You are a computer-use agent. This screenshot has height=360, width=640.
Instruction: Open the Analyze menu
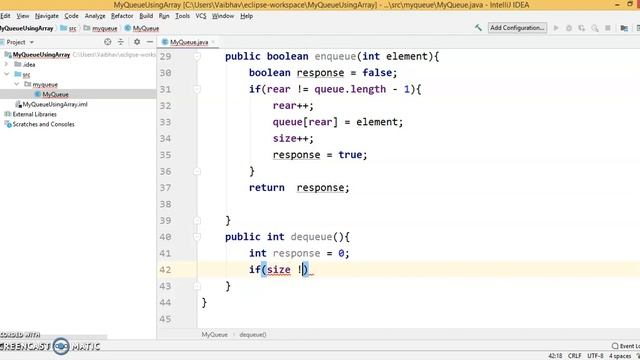(95, 16)
